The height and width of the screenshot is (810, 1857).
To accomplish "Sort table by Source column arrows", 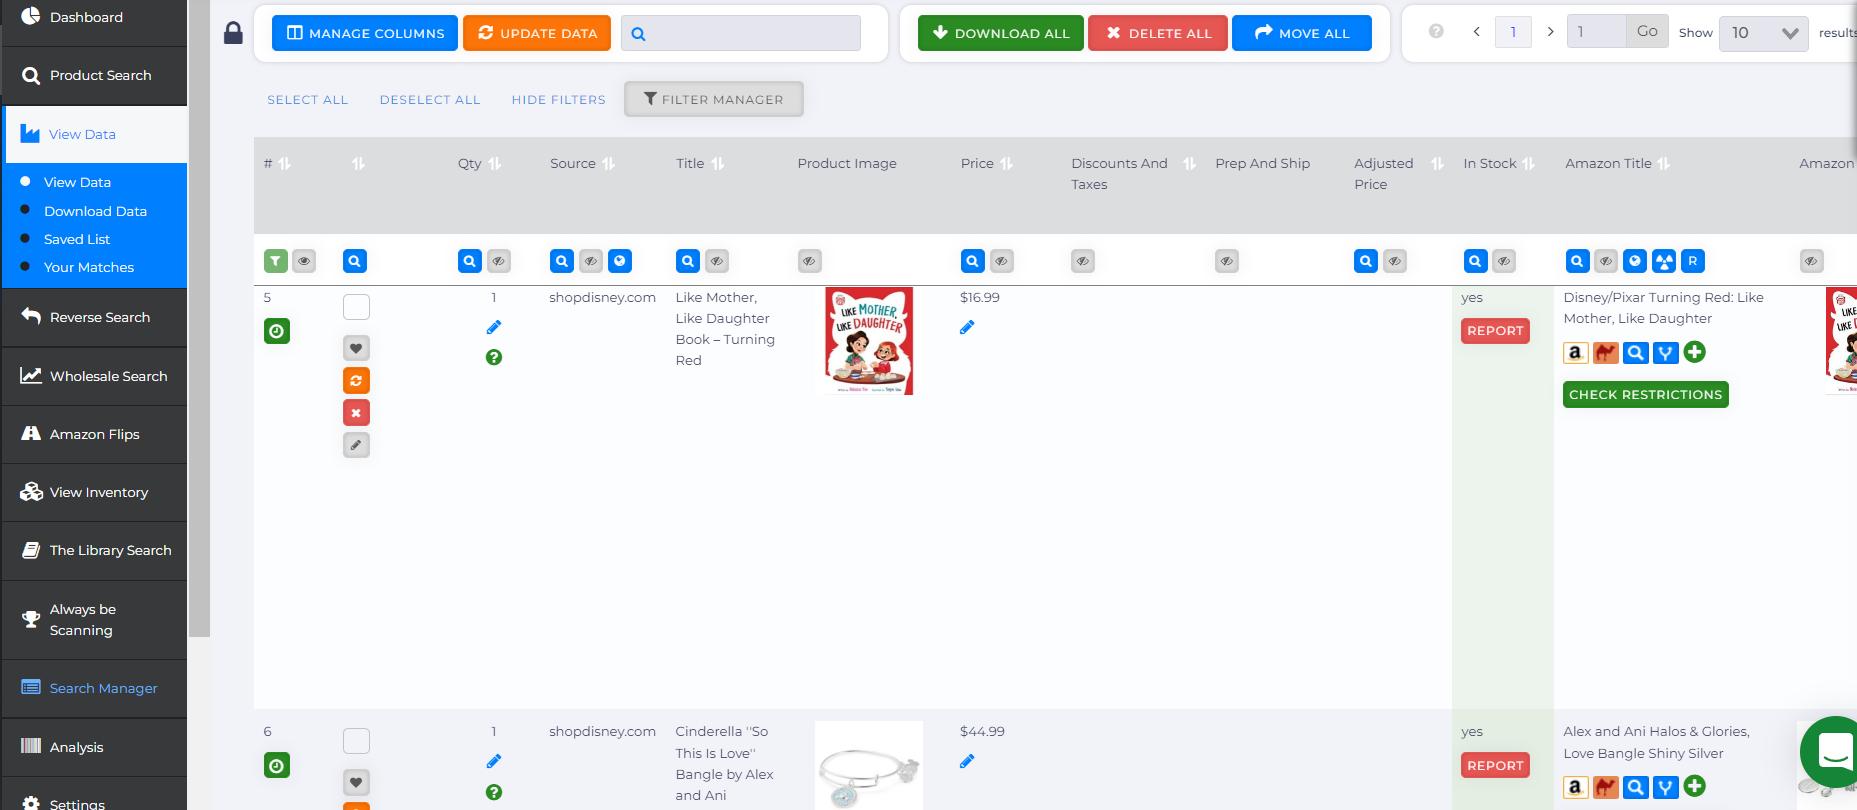I will coord(608,164).
